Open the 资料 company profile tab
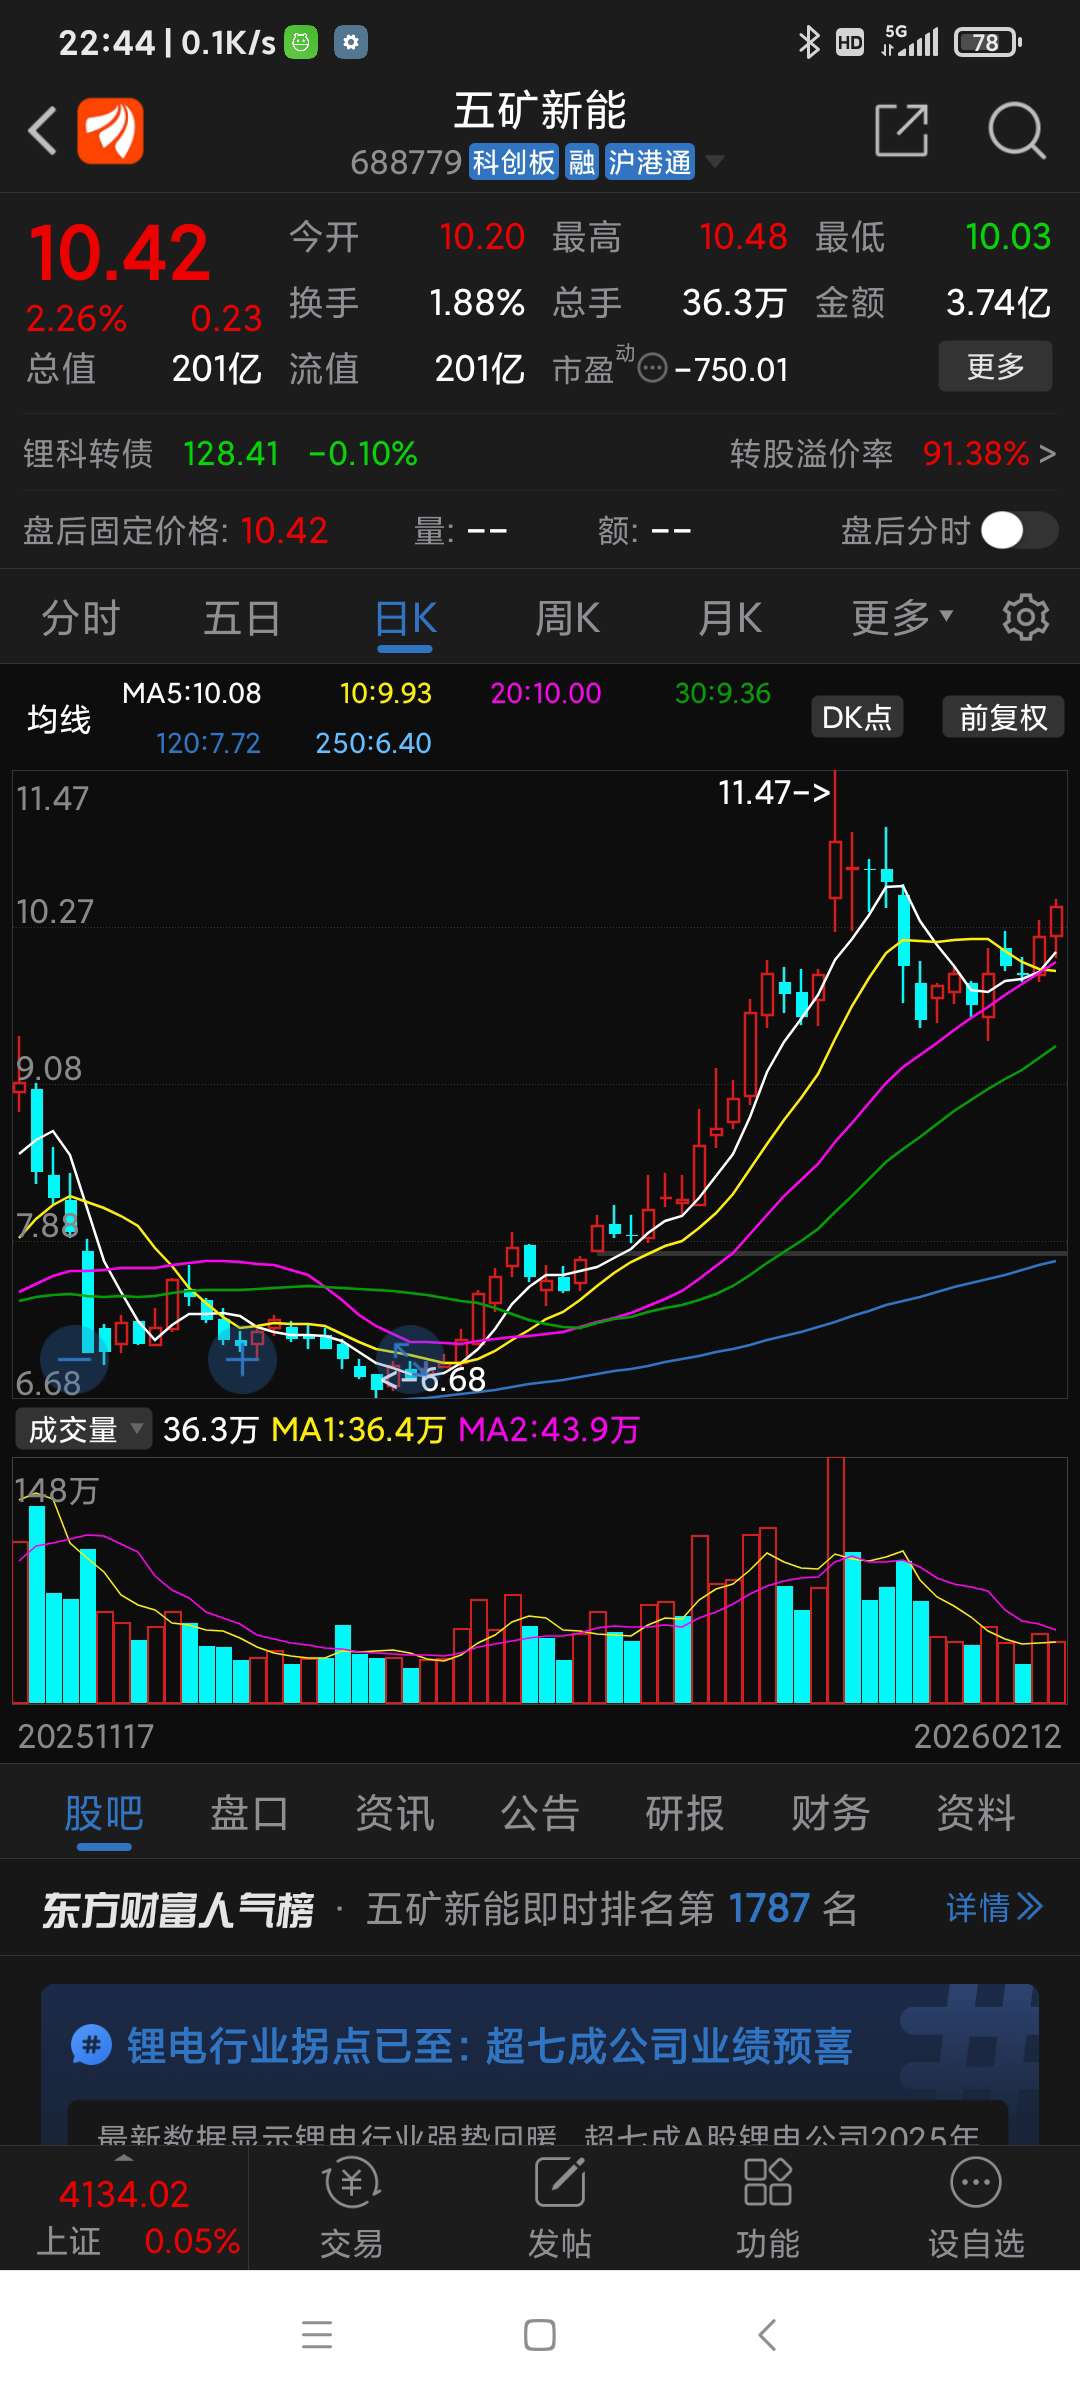 (976, 1812)
